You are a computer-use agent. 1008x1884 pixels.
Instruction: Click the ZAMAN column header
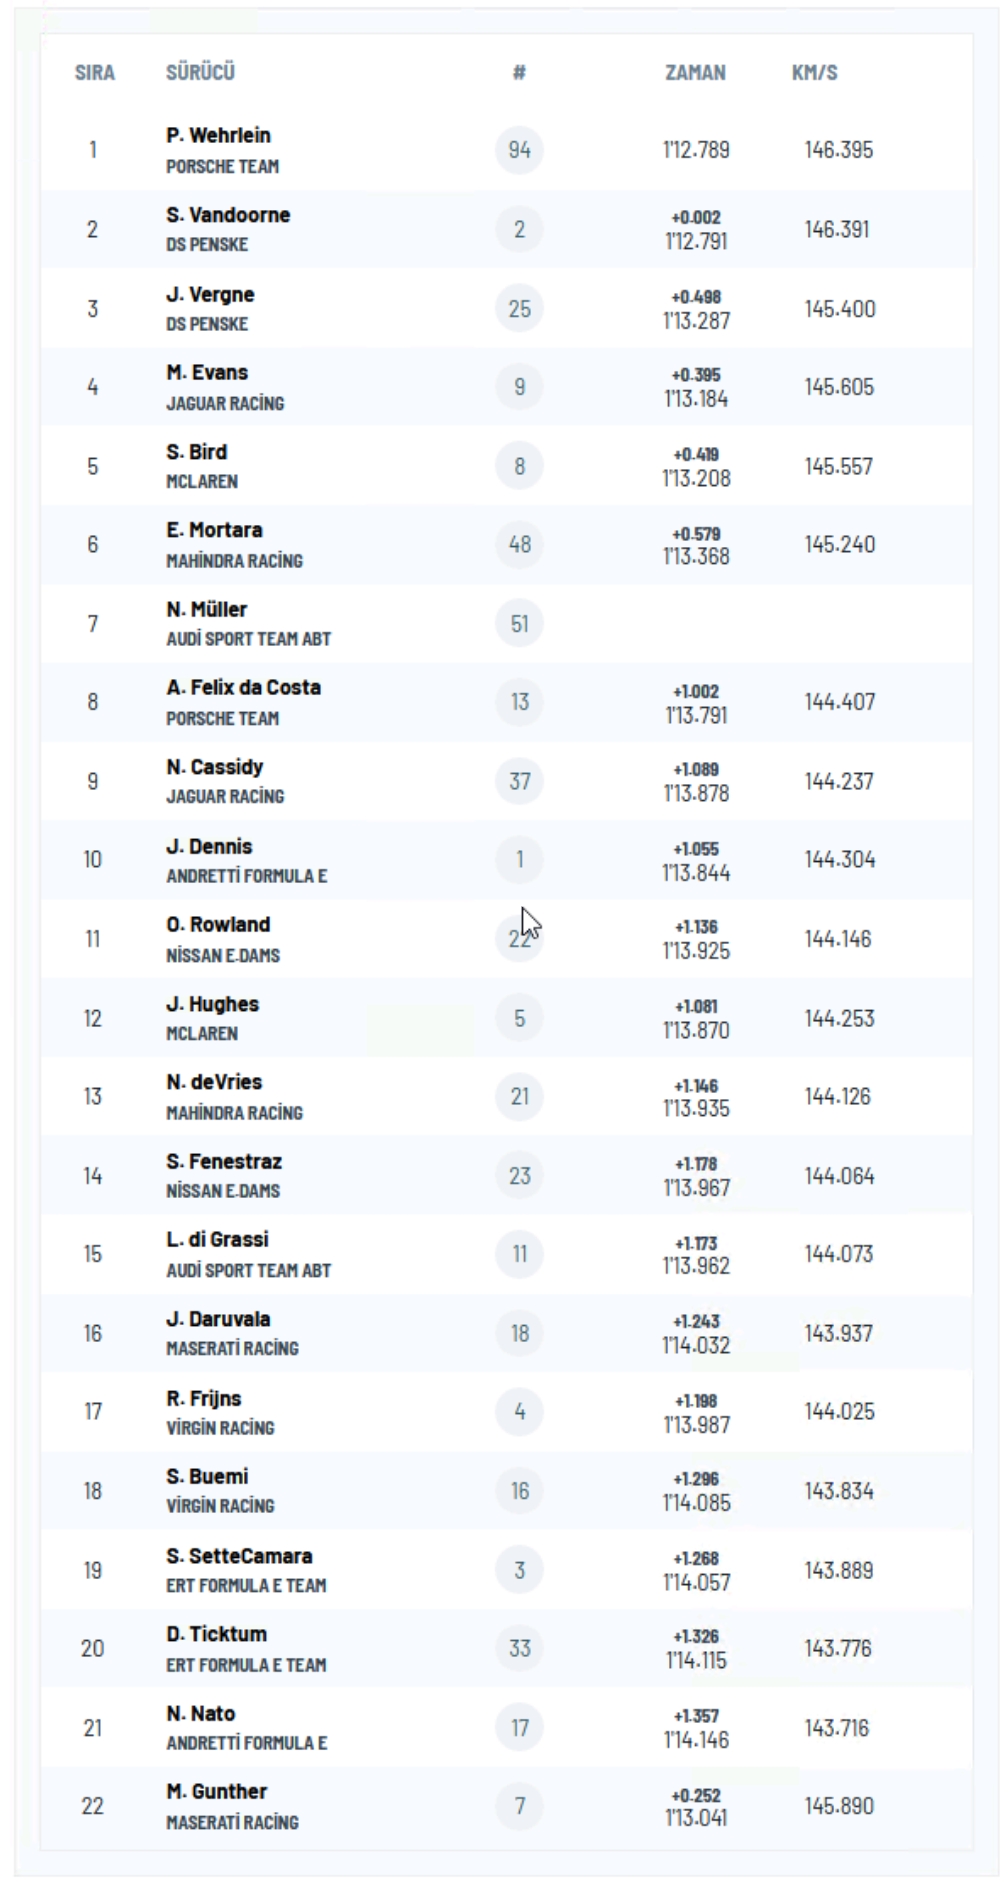(x=696, y=72)
